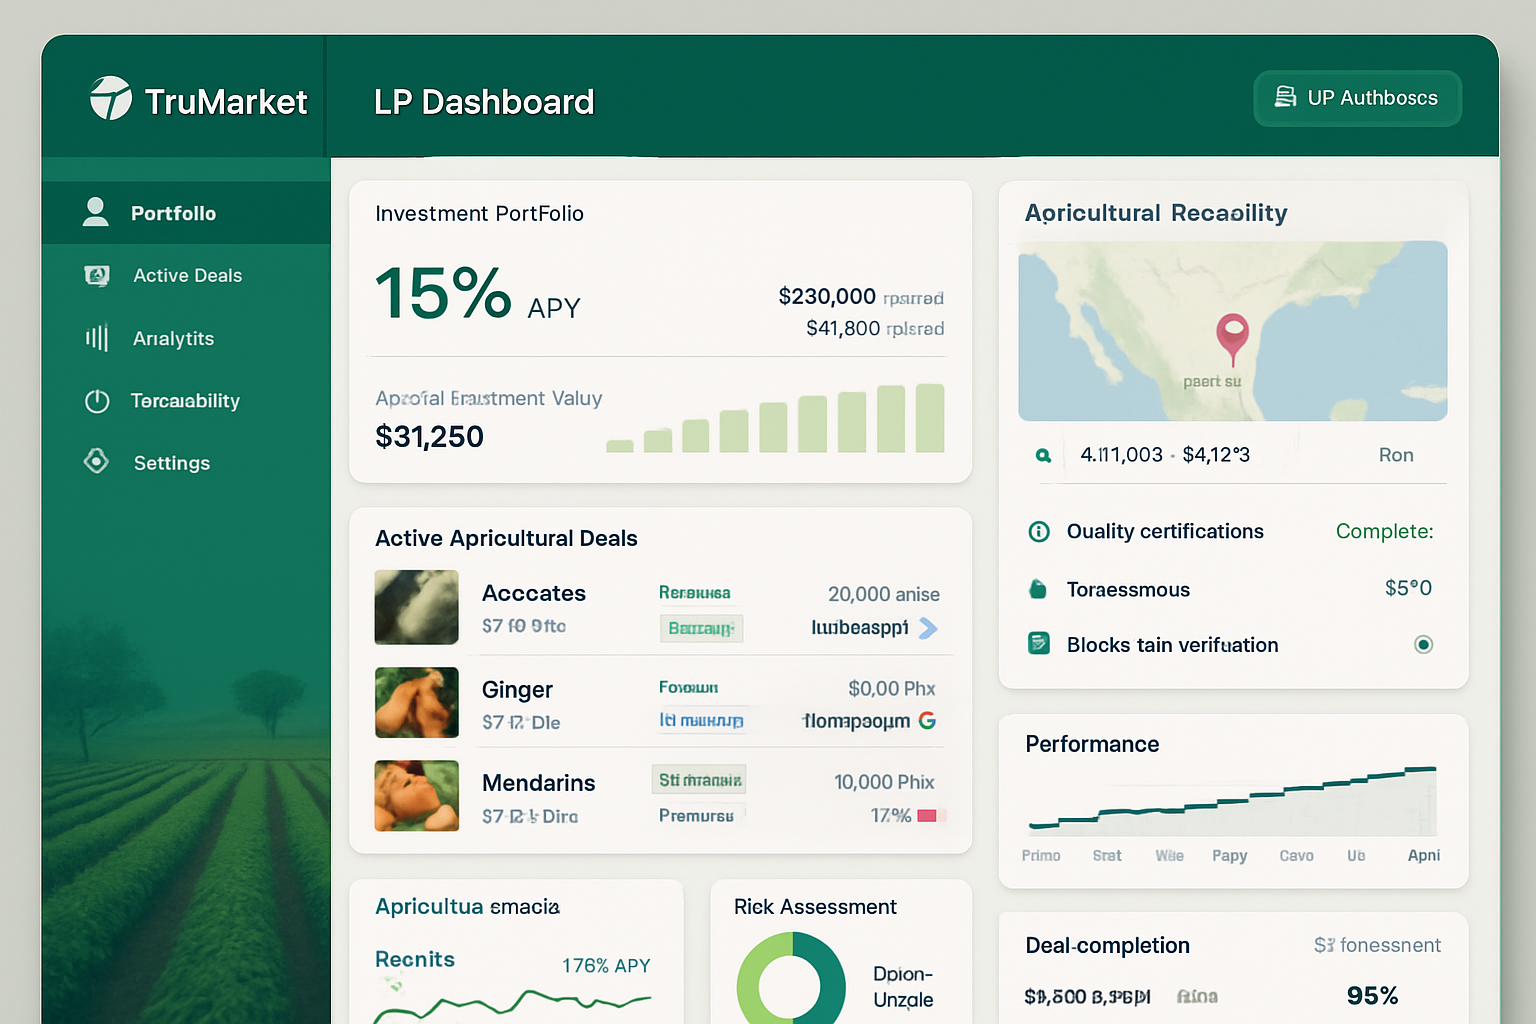The image size is (1536, 1024).
Task: Switch to the Risk Assessment panel
Action: [814, 907]
